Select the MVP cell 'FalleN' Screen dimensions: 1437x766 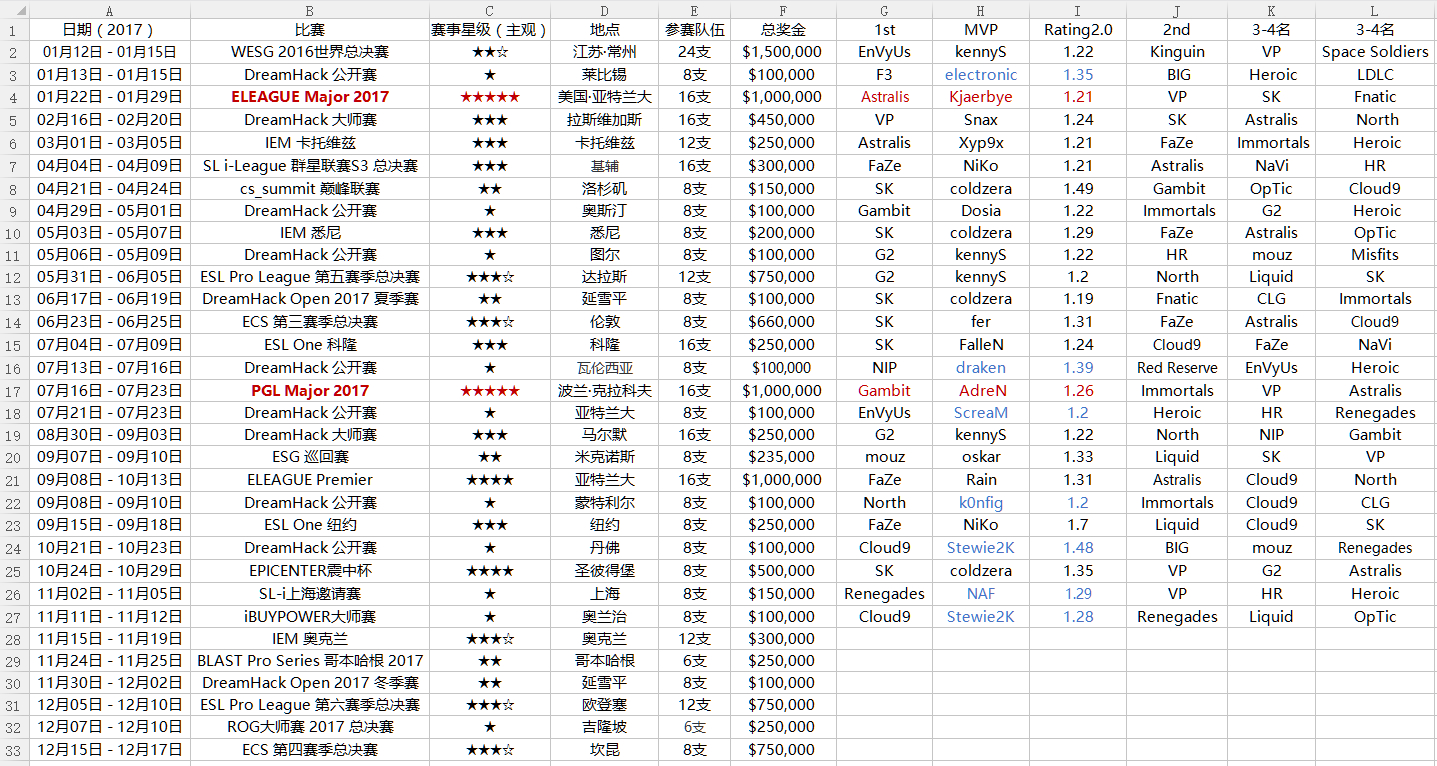[x=981, y=345]
